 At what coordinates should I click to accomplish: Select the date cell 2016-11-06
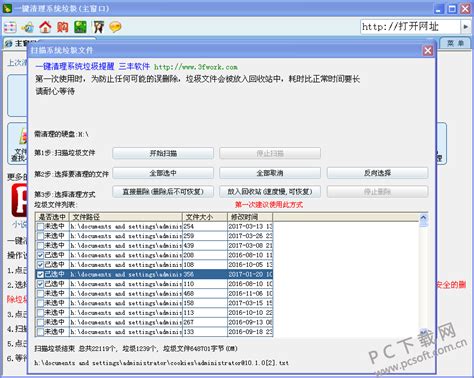pyautogui.click(x=250, y=294)
